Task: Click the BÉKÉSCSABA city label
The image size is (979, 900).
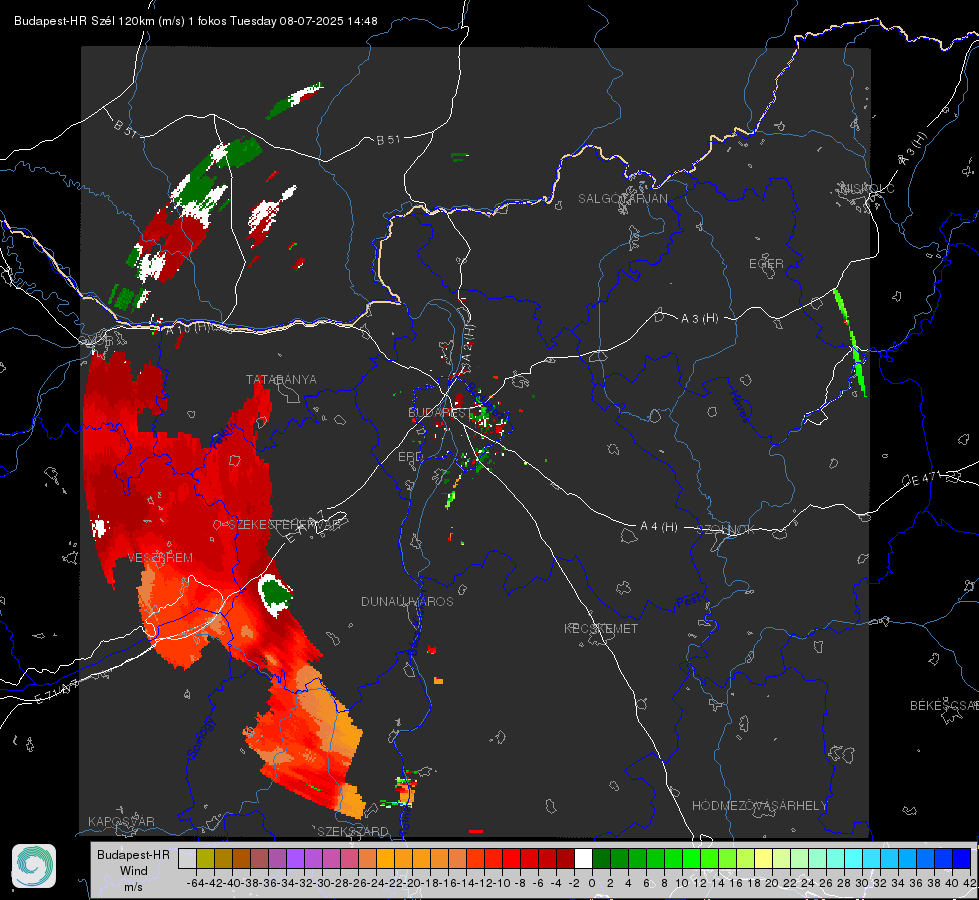Action: pos(944,705)
